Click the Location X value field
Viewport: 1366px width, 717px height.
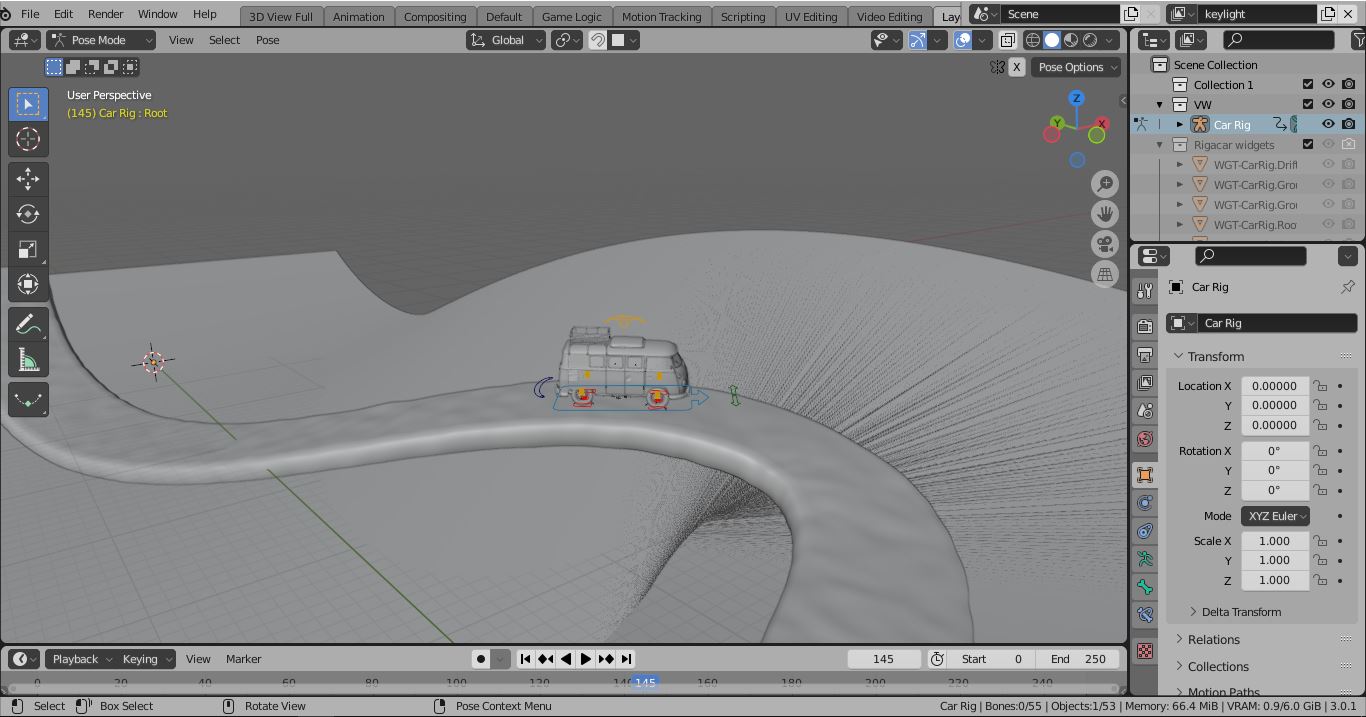[1275, 386]
